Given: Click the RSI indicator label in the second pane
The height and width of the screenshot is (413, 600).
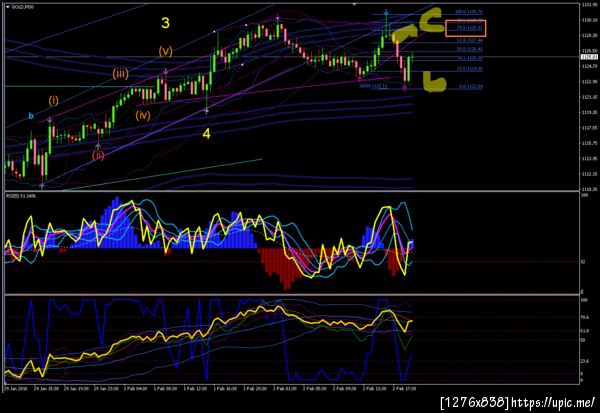Looking at the screenshot, I should (20, 196).
